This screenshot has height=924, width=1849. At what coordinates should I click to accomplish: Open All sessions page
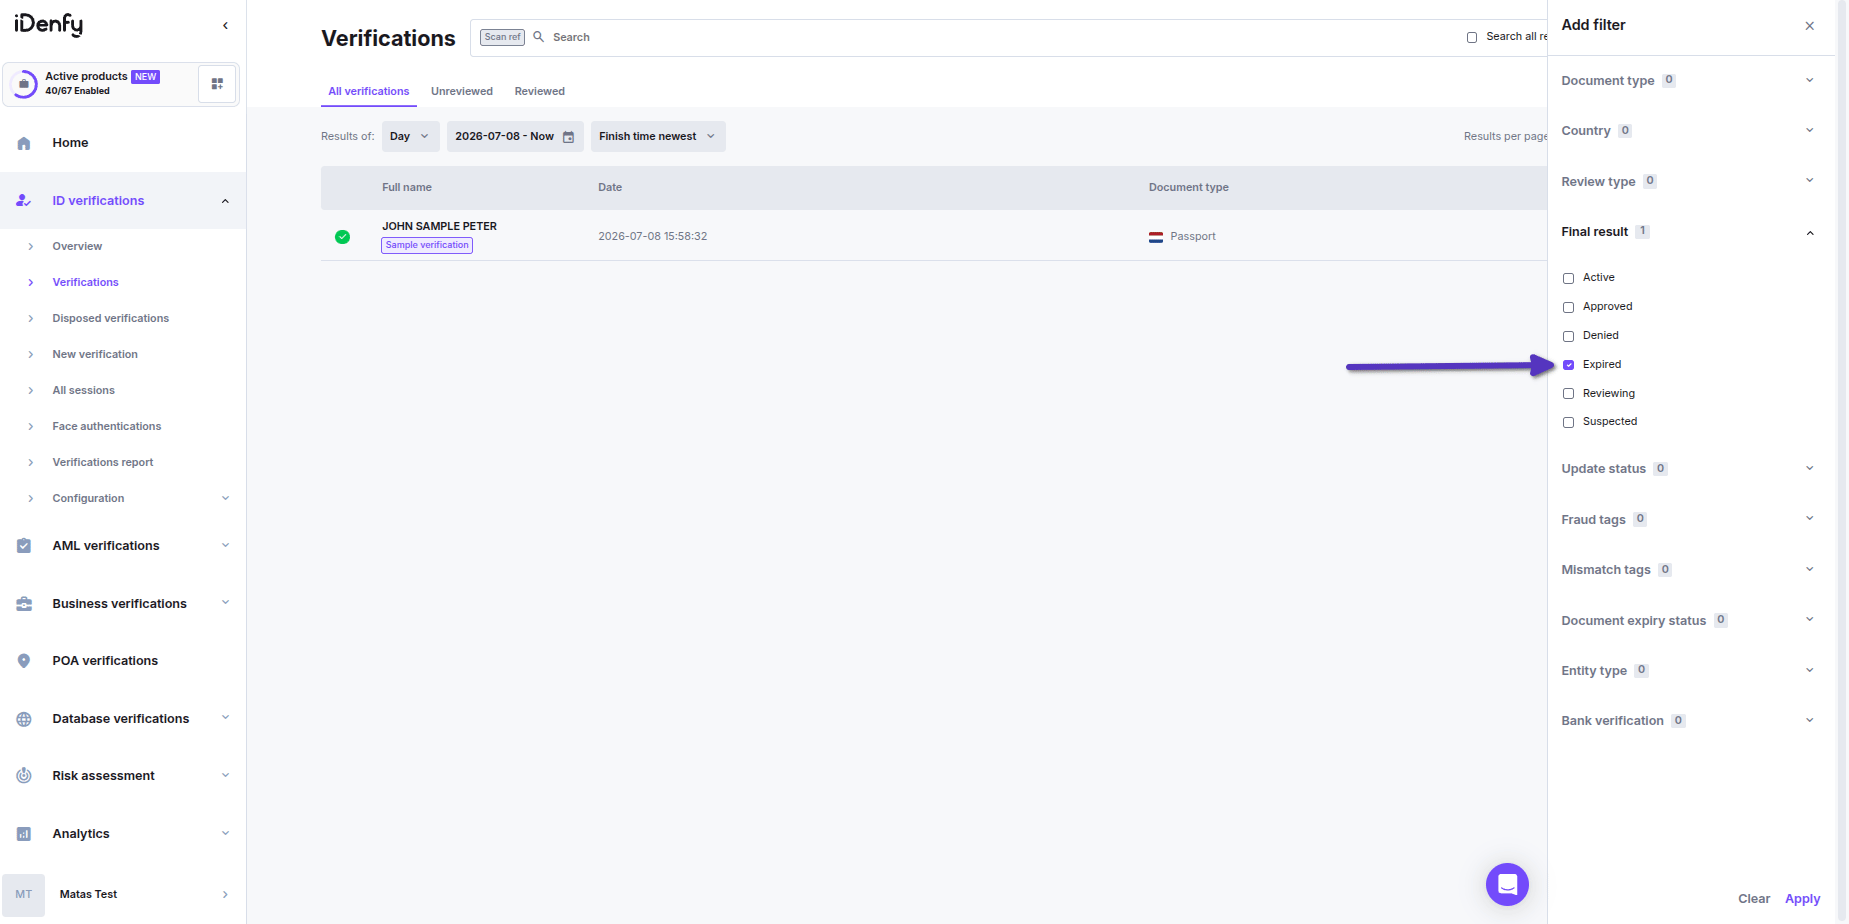click(84, 390)
